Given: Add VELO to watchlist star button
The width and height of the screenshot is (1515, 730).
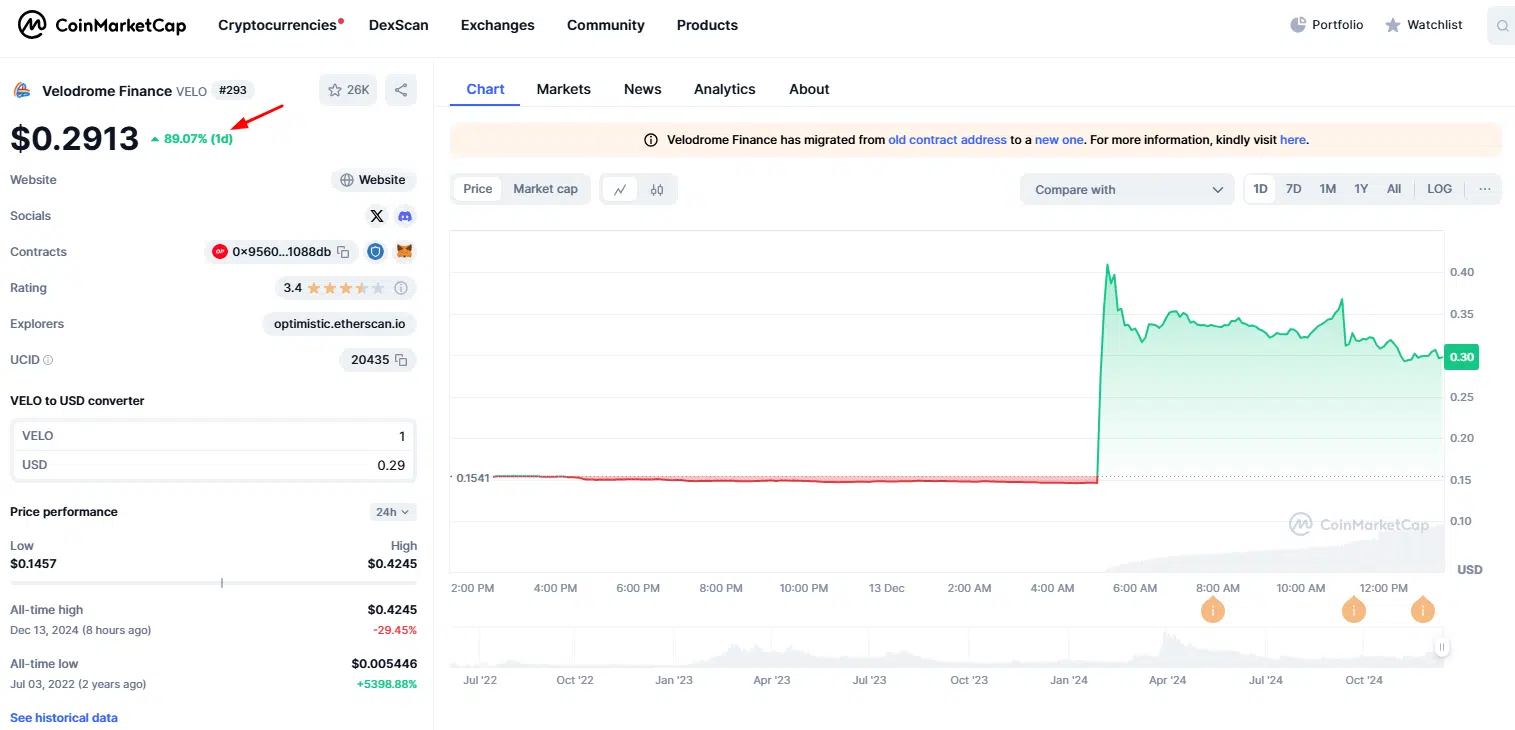Looking at the screenshot, I should tap(348, 90).
